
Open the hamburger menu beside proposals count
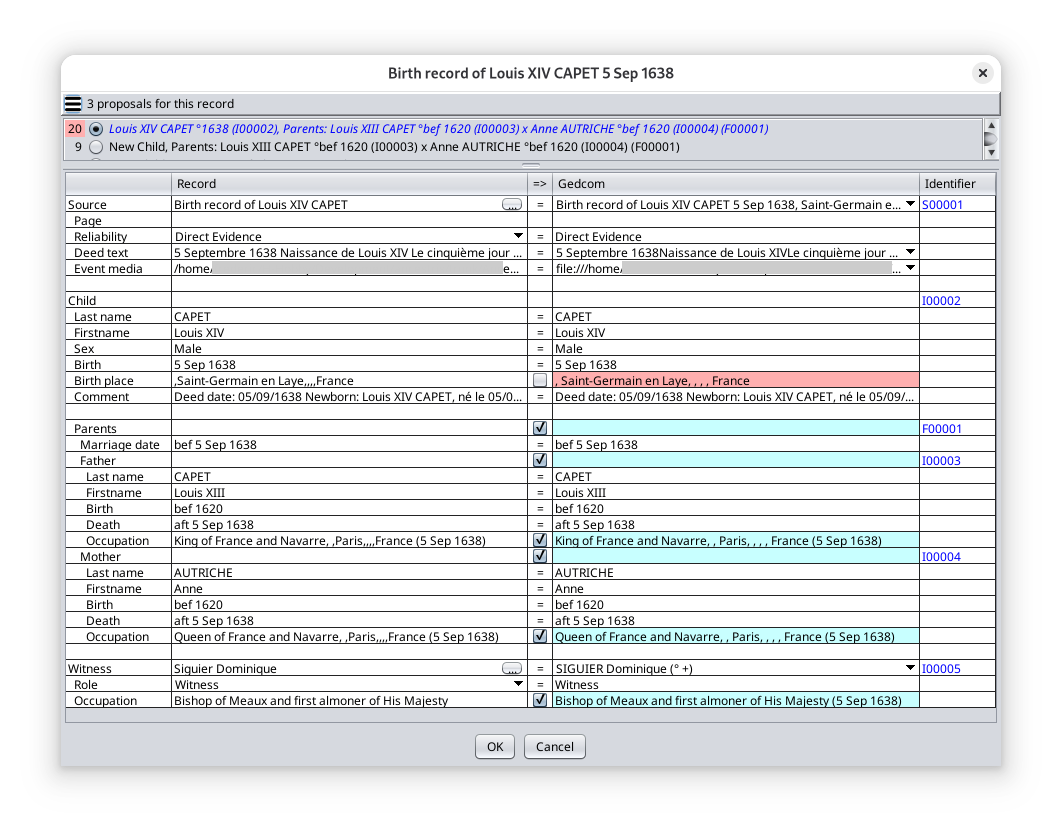73,104
